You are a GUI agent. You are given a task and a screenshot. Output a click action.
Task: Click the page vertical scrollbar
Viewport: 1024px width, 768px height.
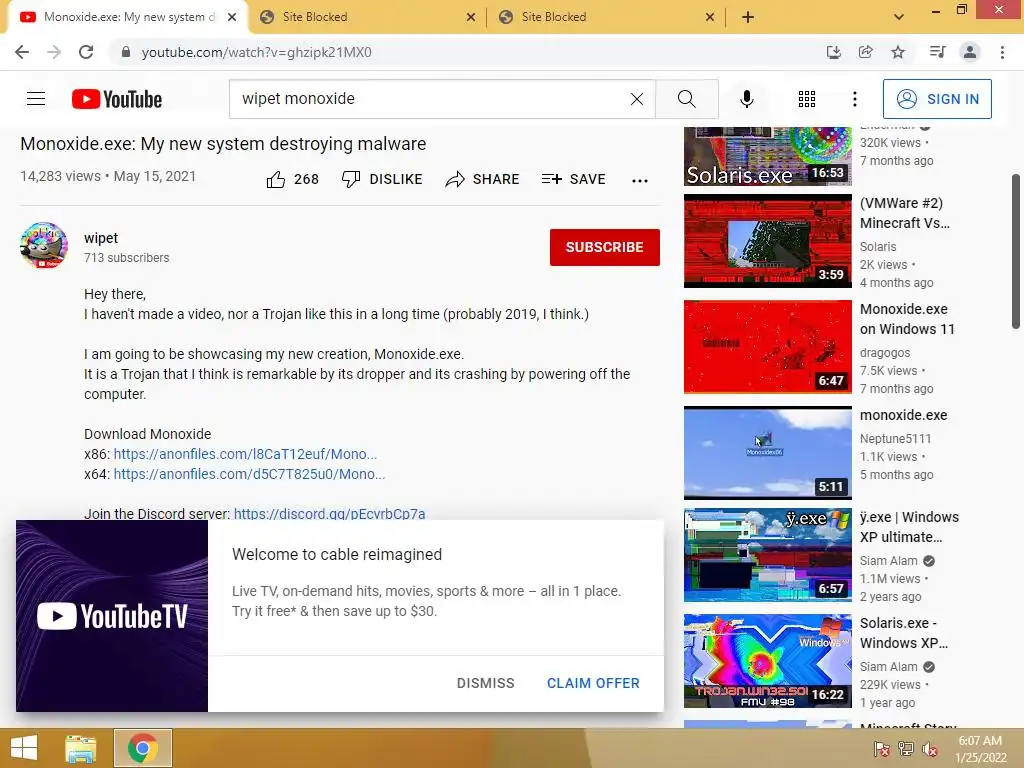(1016, 251)
